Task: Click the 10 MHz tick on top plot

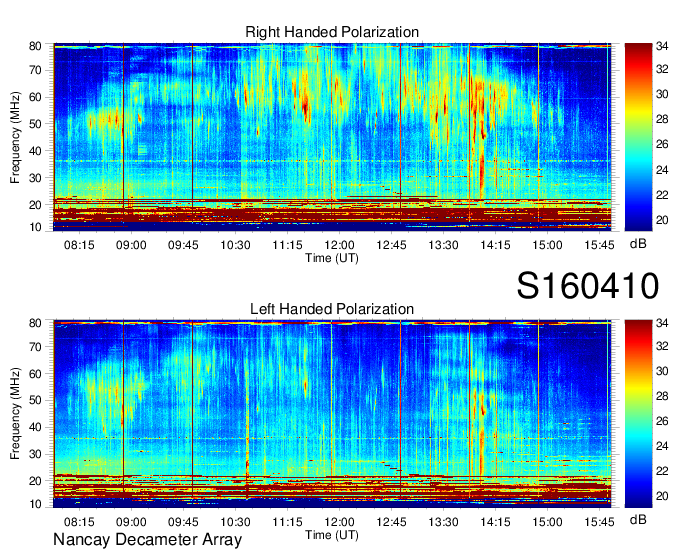Action: [x=35, y=227]
